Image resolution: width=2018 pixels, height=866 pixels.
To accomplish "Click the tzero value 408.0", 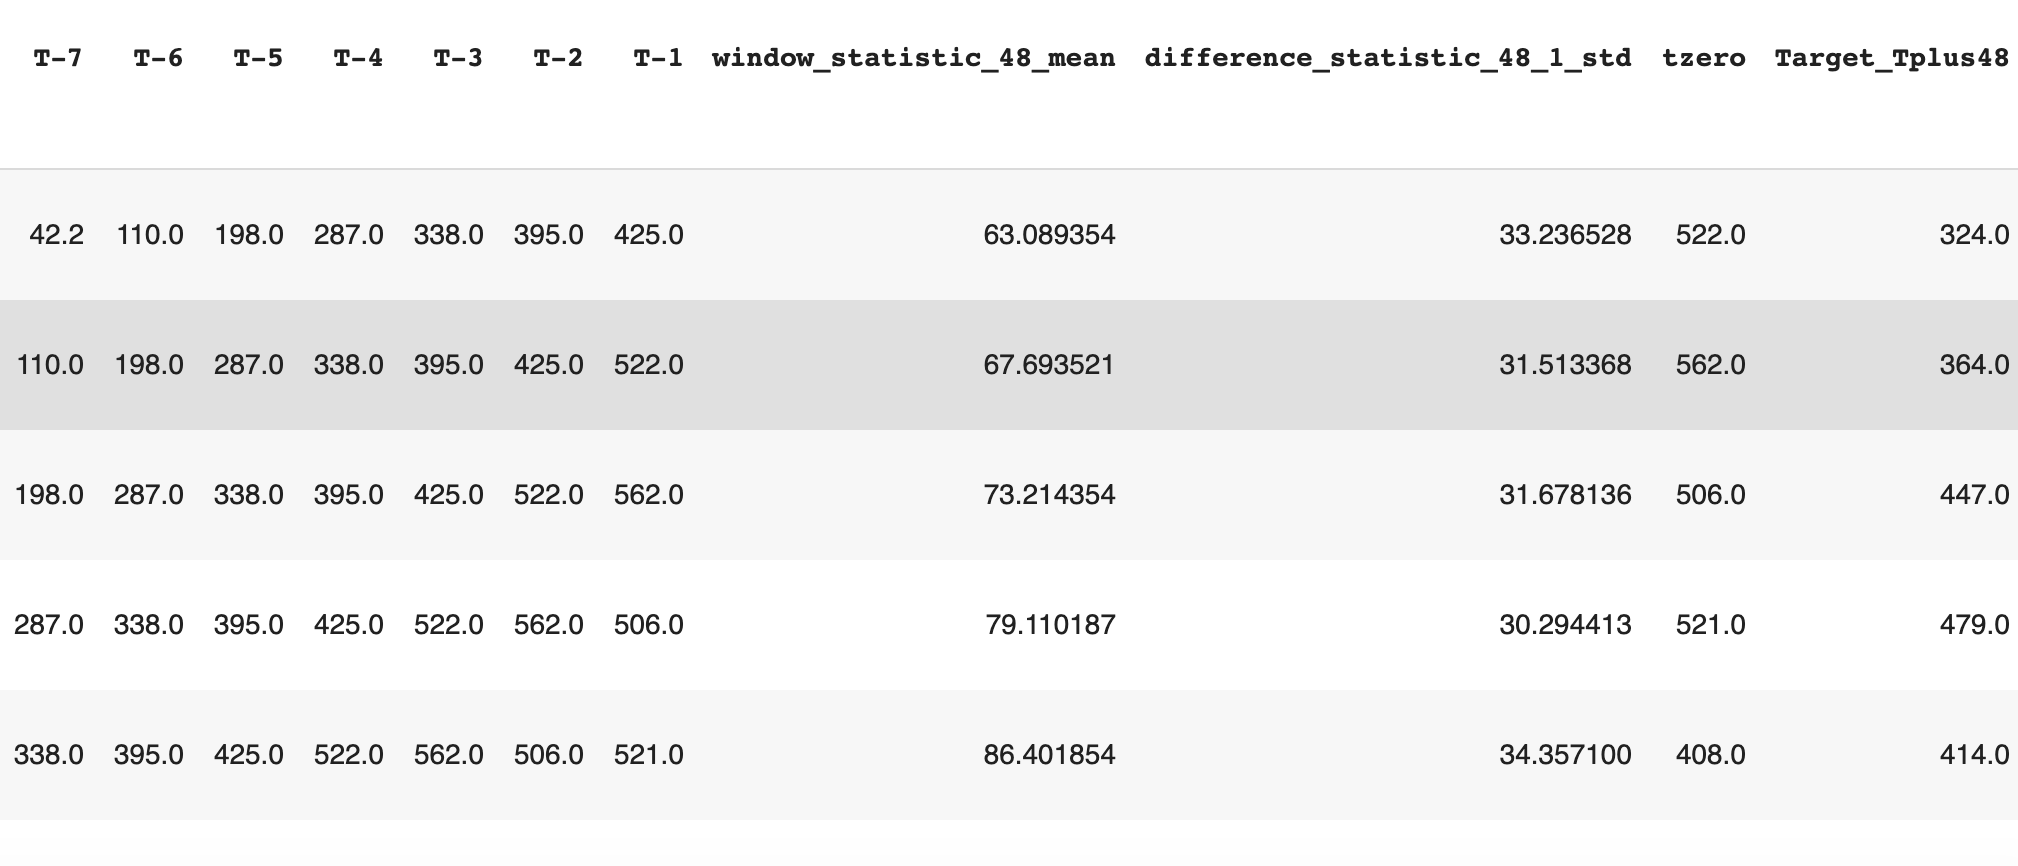I will (x=1711, y=755).
